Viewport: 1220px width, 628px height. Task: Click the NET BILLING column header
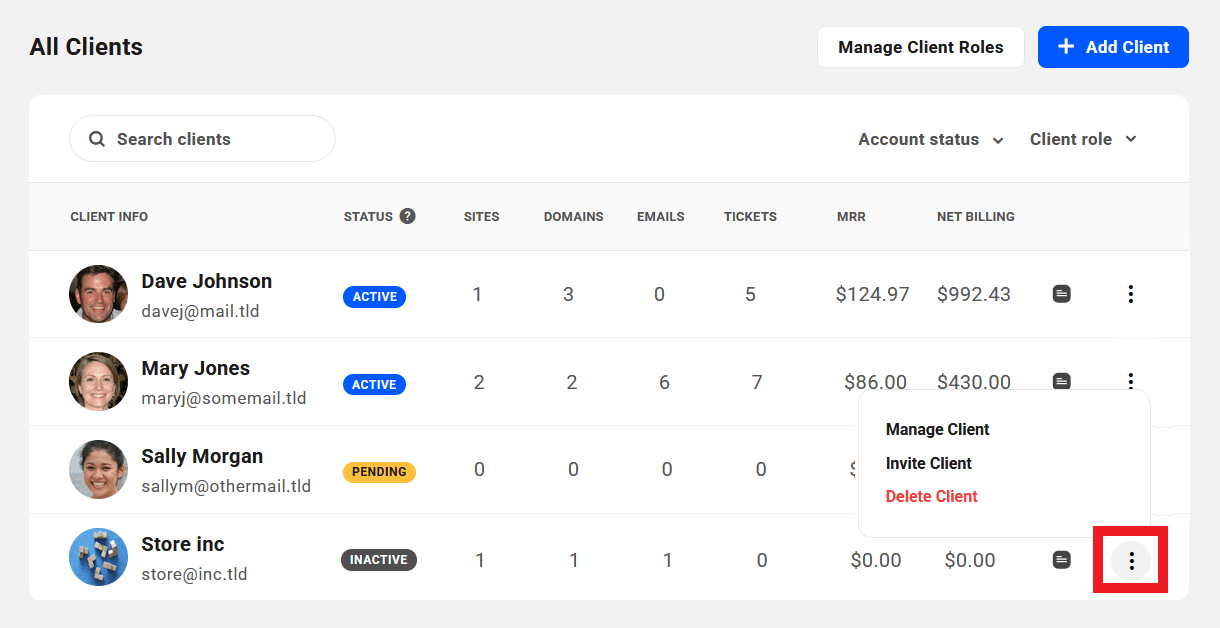(976, 216)
